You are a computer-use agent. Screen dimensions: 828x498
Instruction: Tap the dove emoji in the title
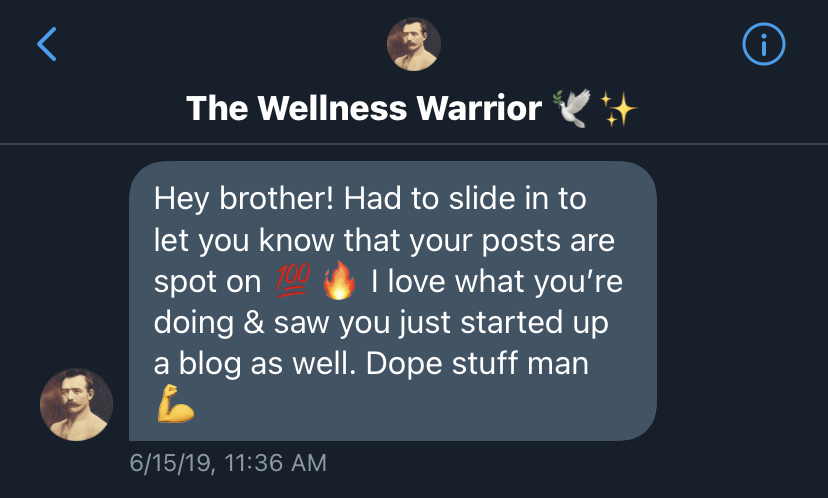(571, 108)
